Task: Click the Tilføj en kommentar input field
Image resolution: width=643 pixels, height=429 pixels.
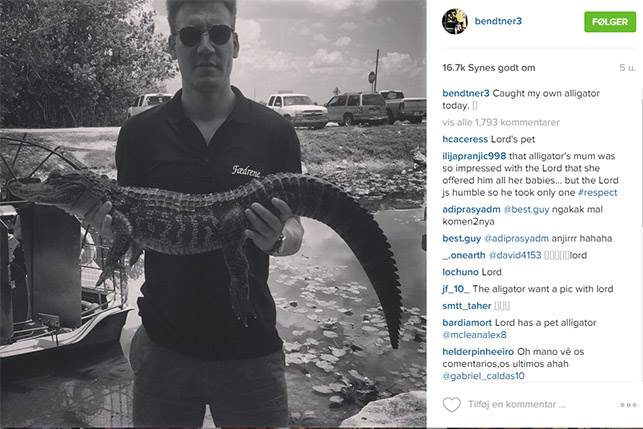Action: pos(517,404)
